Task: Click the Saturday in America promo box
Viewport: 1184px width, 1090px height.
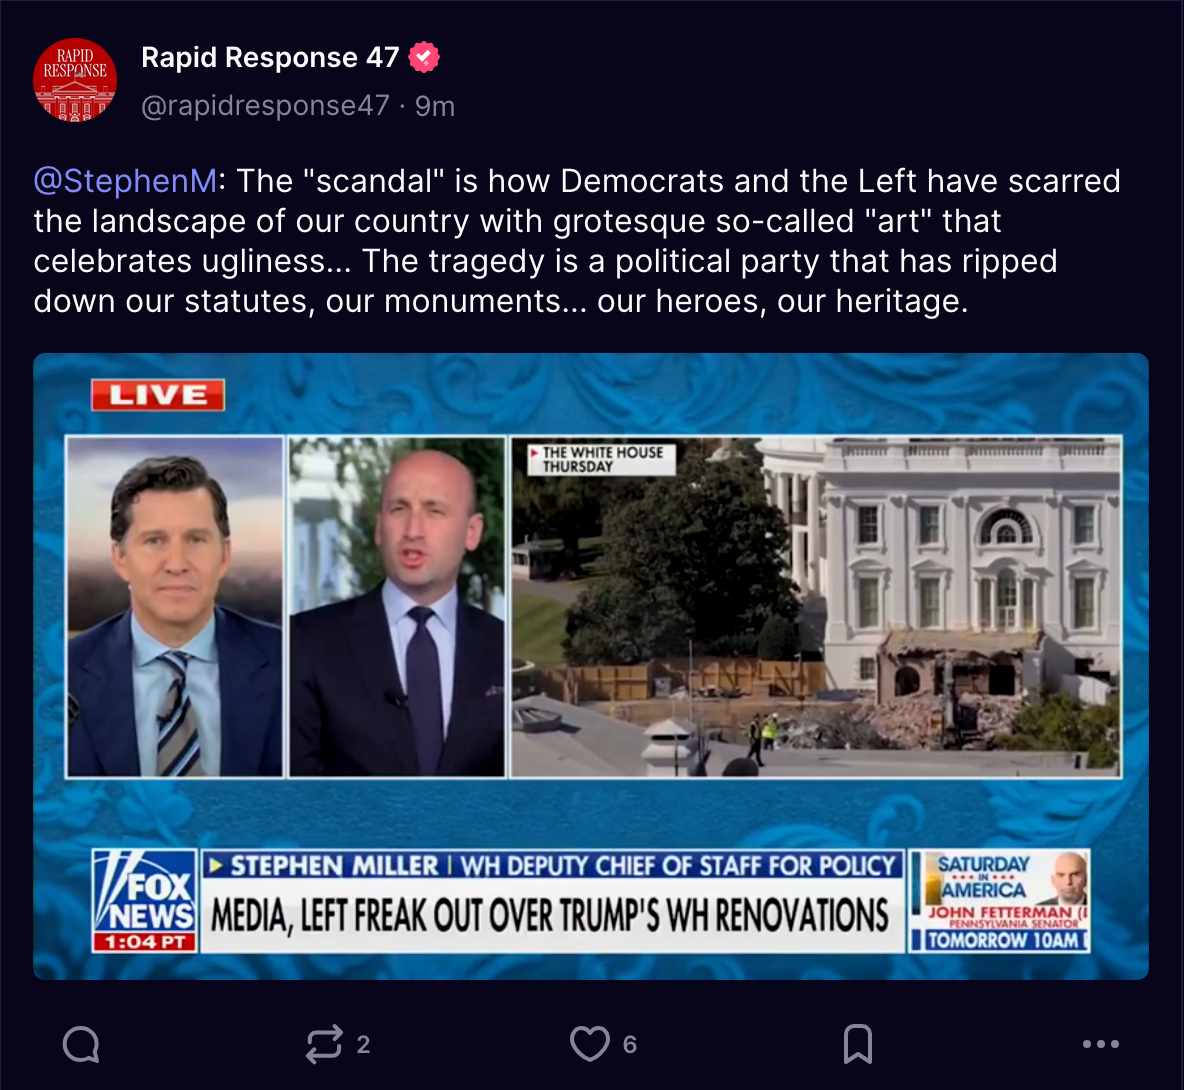Action: [x=1000, y=901]
